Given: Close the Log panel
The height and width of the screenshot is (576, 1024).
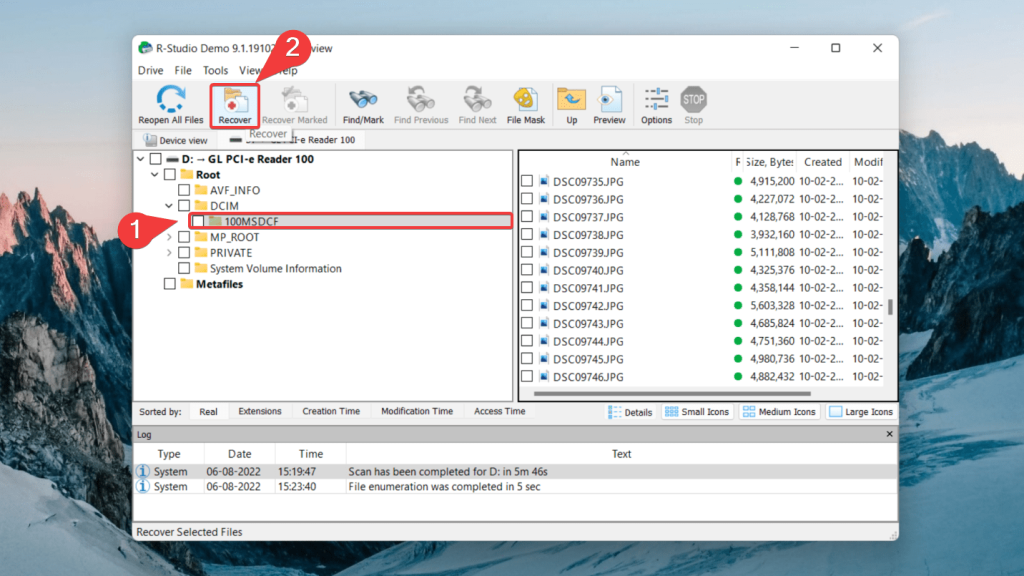Looking at the screenshot, I should tap(889, 434).
